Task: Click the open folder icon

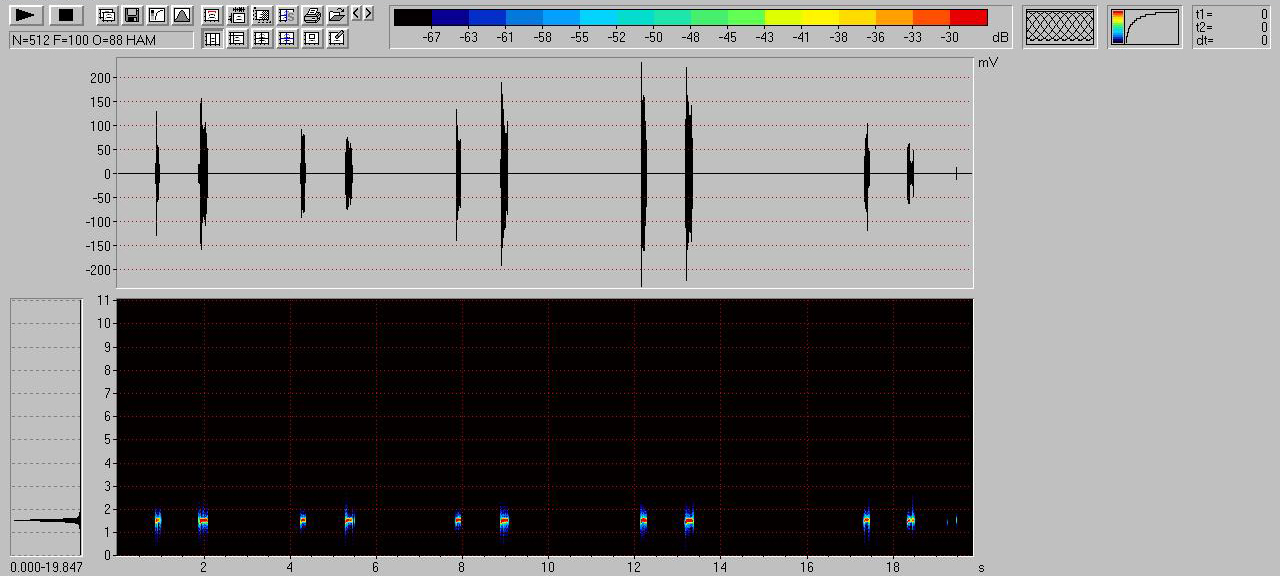Action: click(x=337, y=15)
